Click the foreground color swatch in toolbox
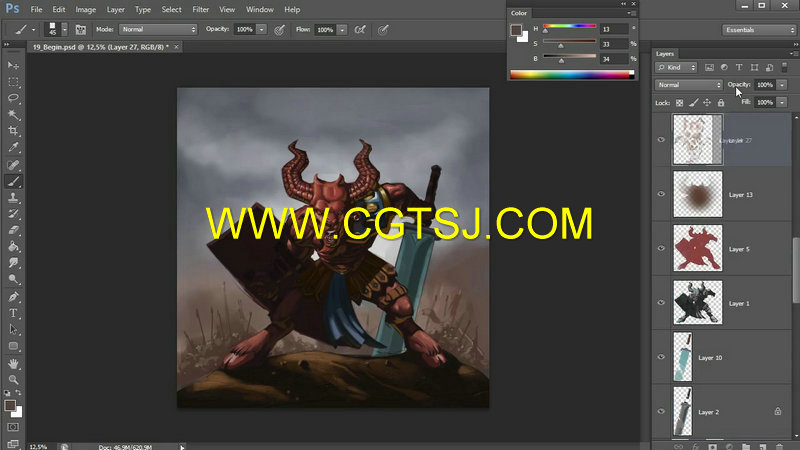 [9, 406]
